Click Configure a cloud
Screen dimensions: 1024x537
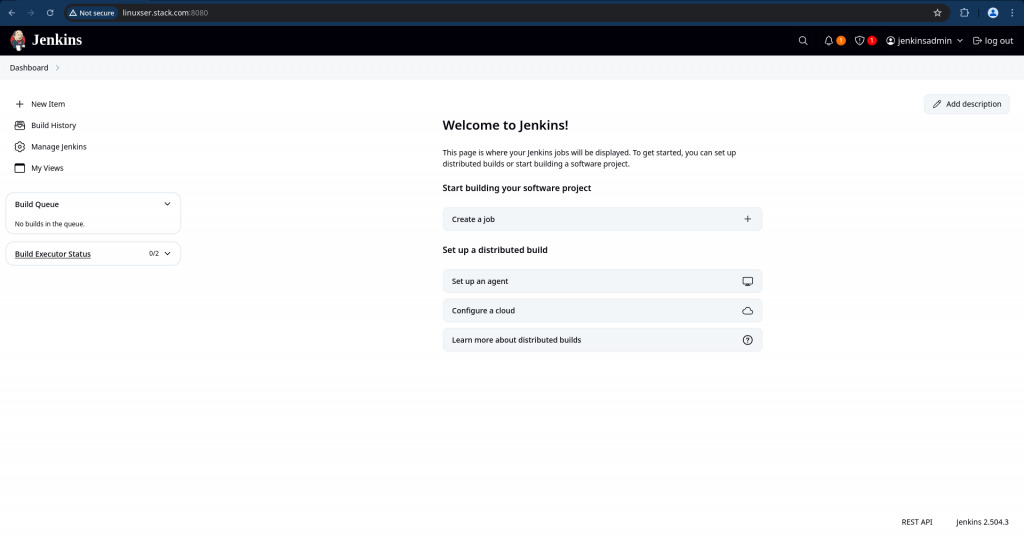point(602,310)
